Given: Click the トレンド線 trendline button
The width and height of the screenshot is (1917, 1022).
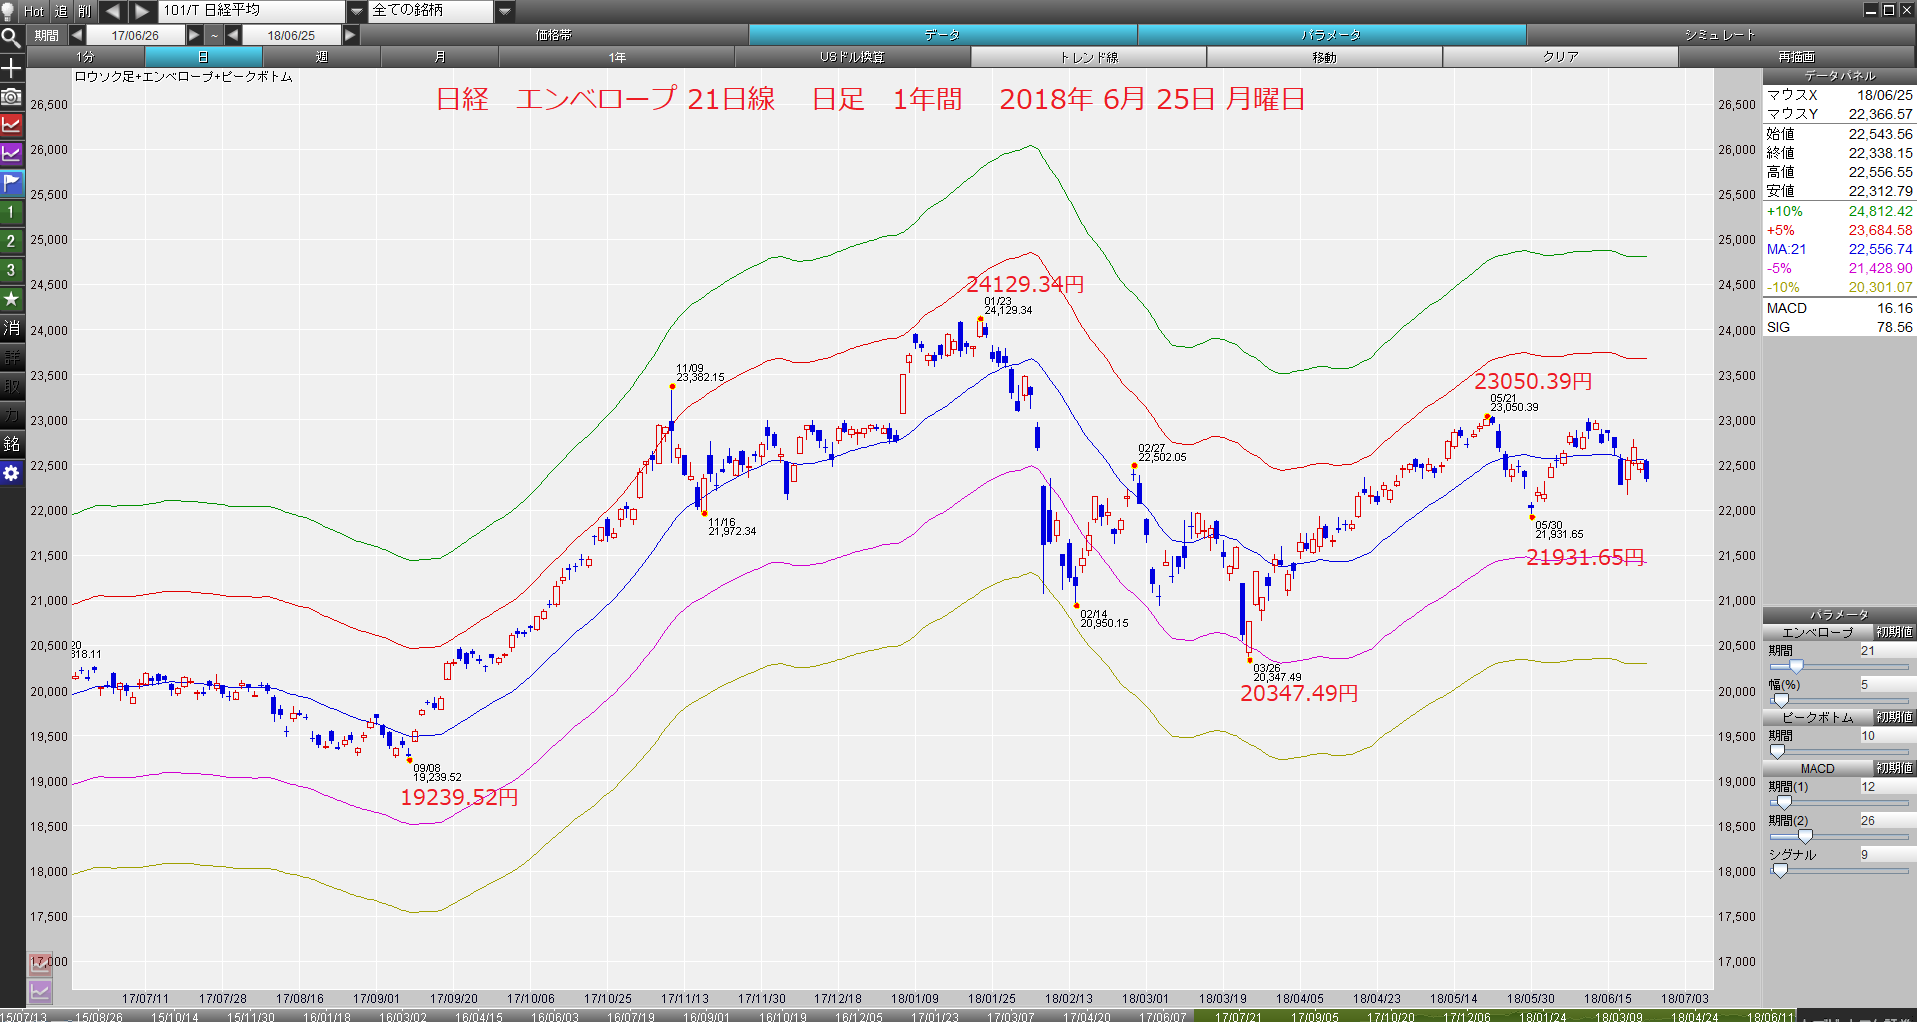Looking at the screenshot, I should click(x=1089, y=57).
